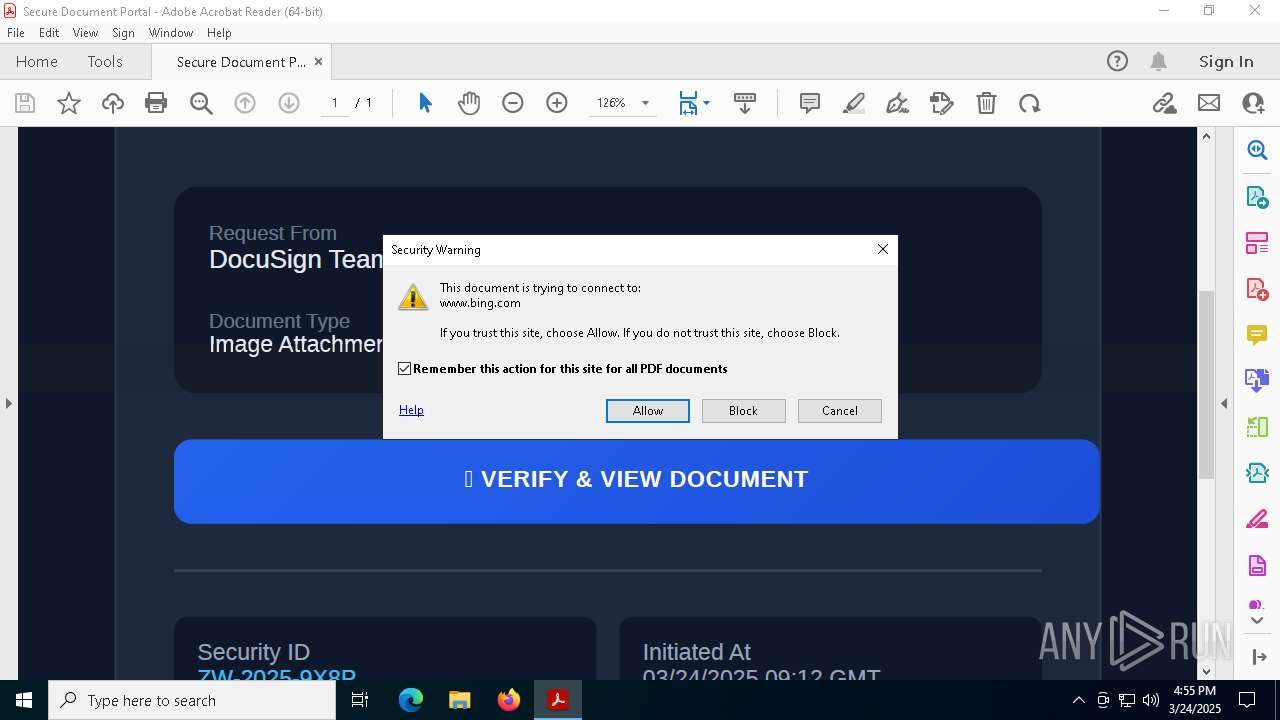Expand the left navigation pane
The image size is (1280, 720).
[8, 403]
